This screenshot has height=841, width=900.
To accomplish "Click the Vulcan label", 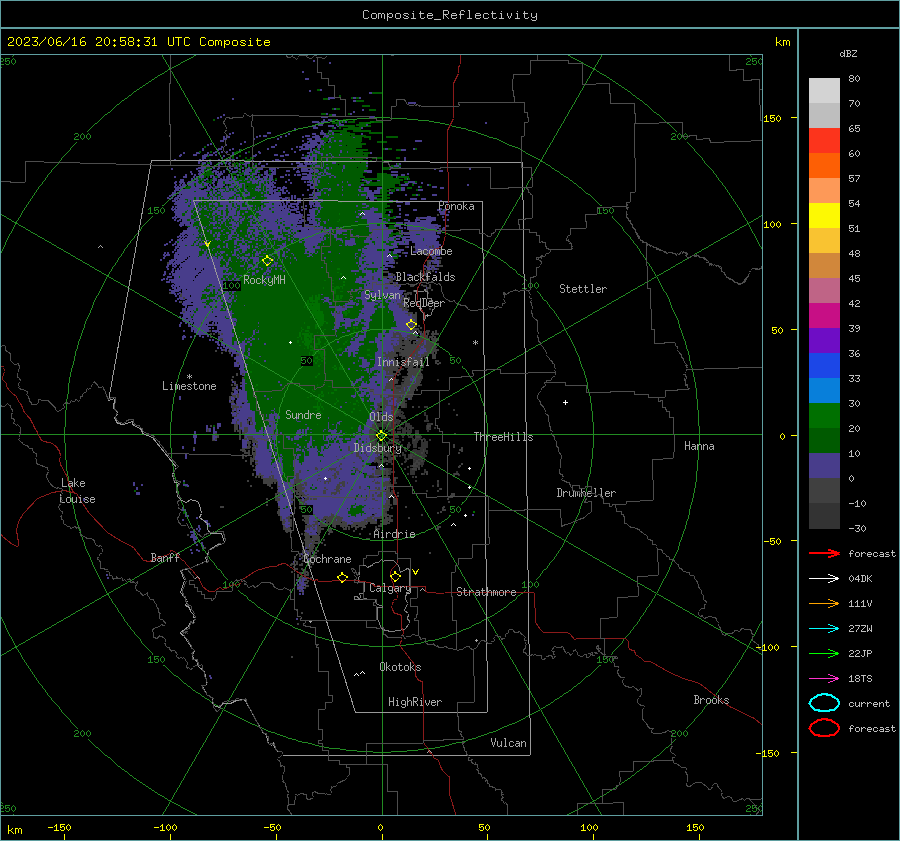I will pos(508,743).
